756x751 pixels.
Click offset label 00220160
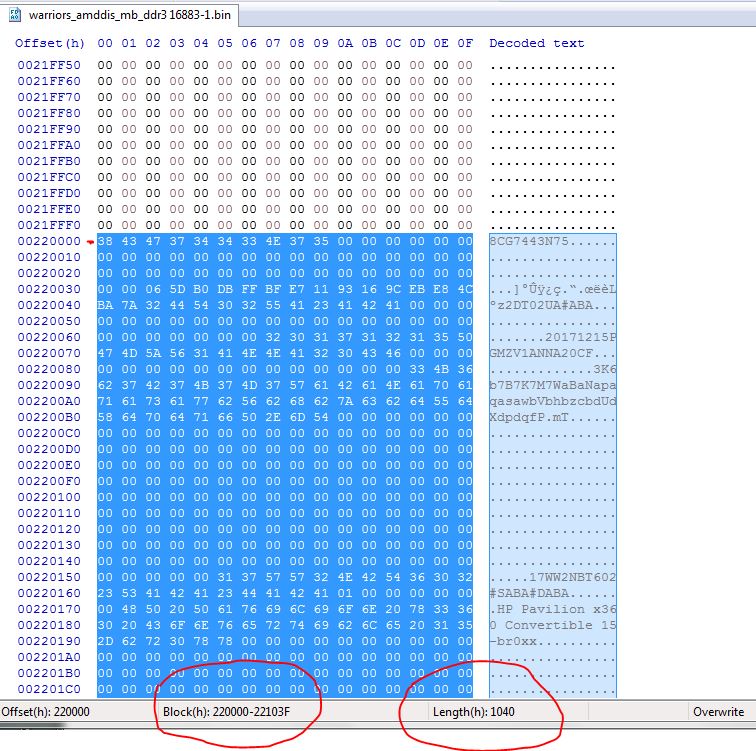tap(49, 593)
